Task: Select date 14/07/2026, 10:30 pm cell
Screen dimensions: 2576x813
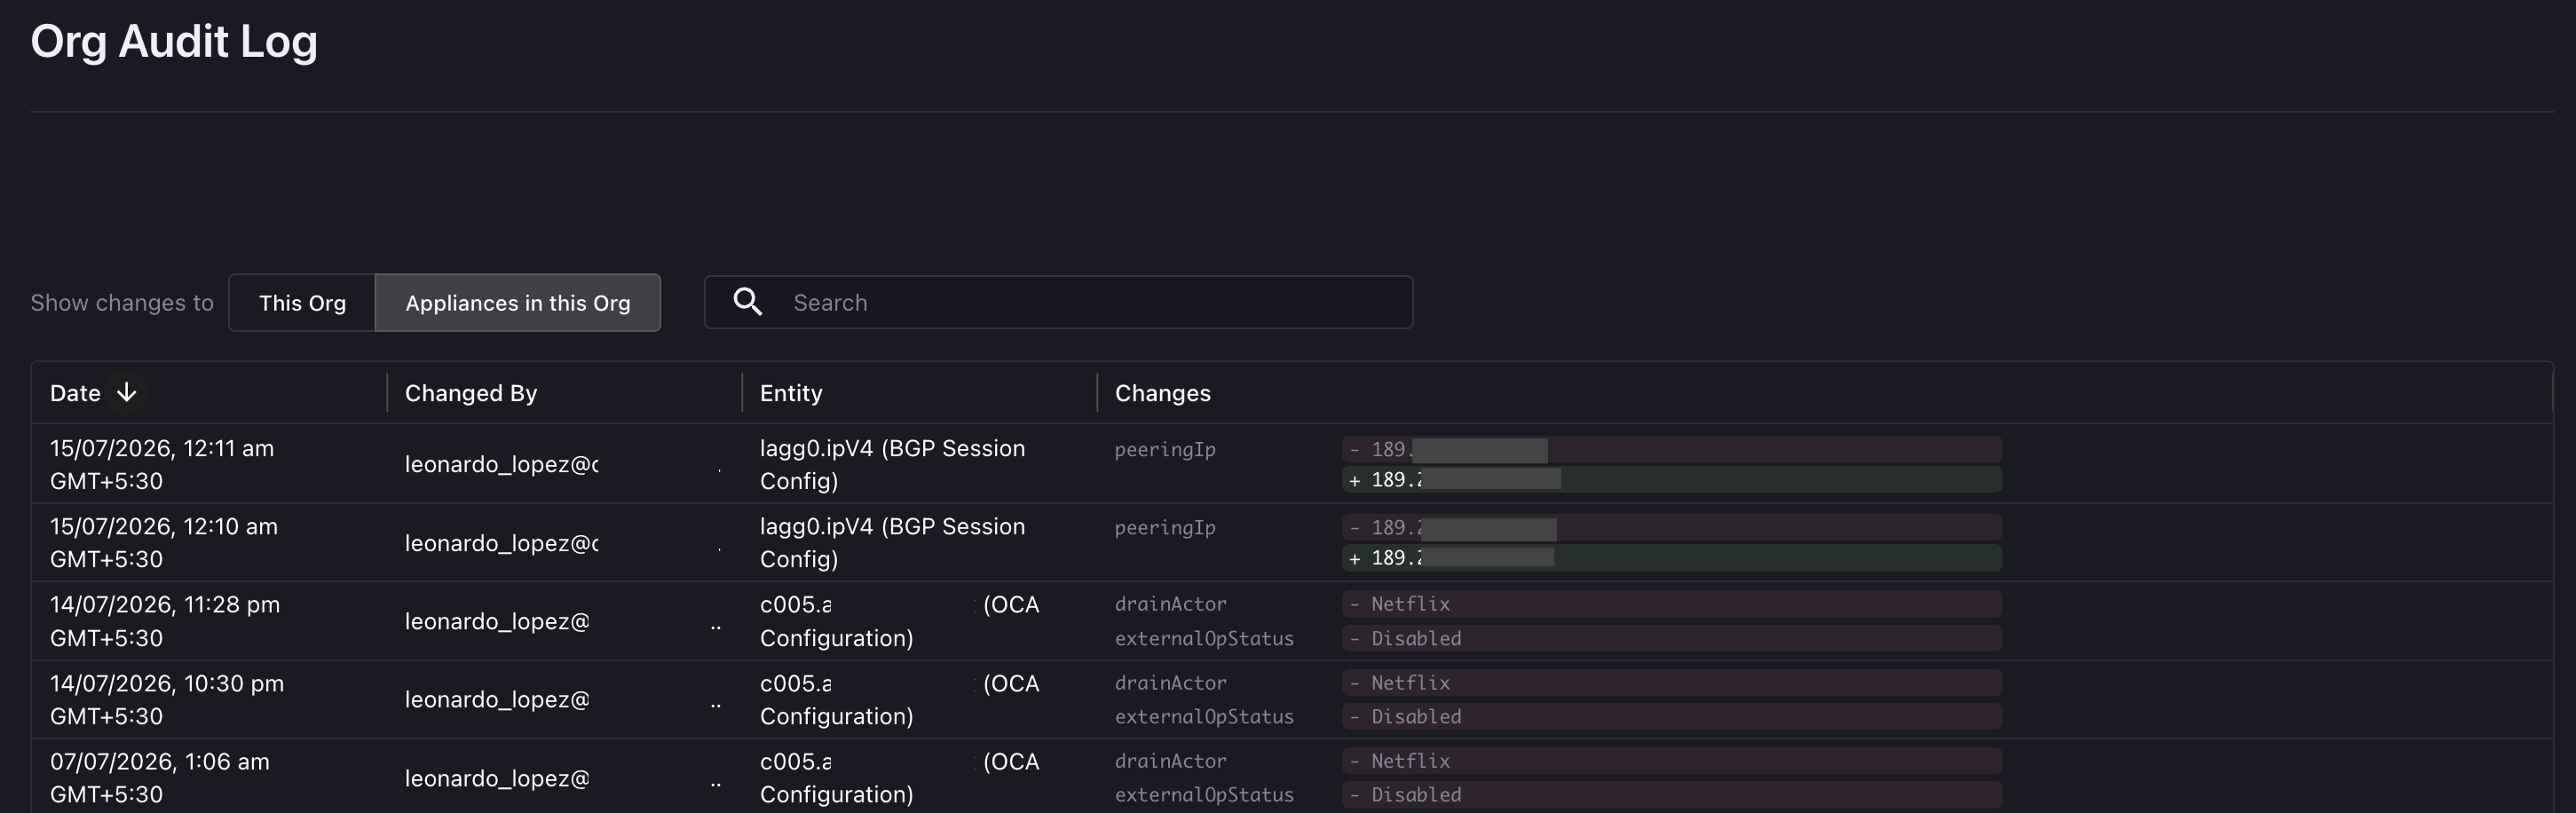Action: tap(167, 699)
